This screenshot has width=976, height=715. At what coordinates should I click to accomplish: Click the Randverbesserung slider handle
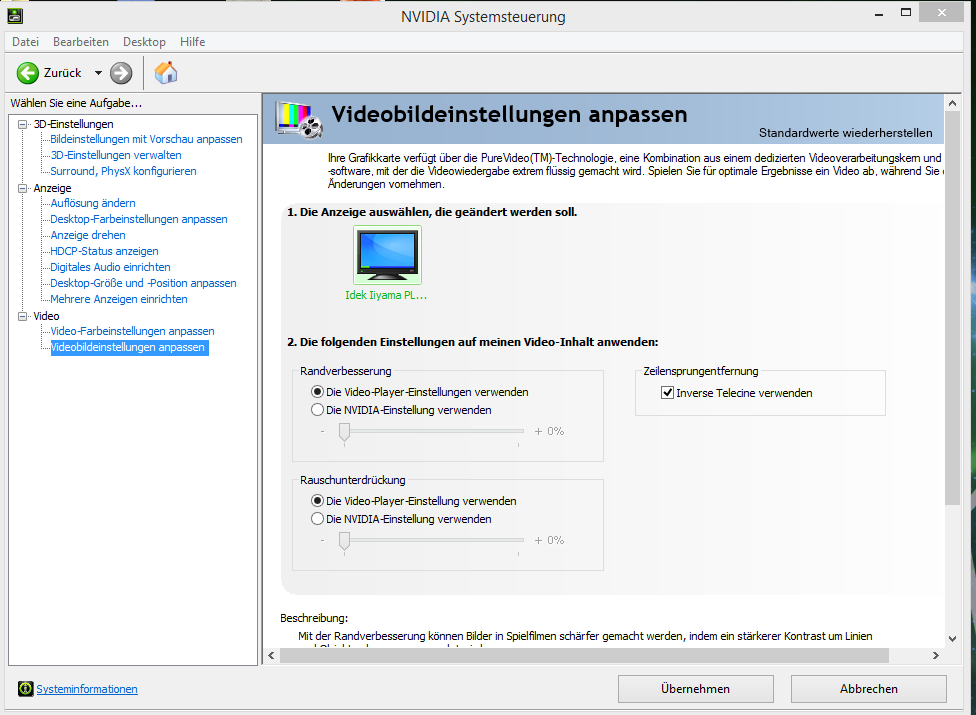pos(344,432)
